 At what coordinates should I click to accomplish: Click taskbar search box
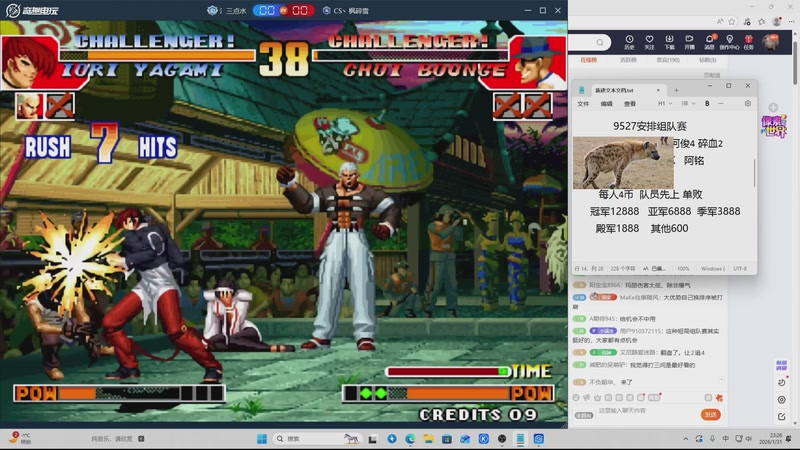(x=317, y=439)
